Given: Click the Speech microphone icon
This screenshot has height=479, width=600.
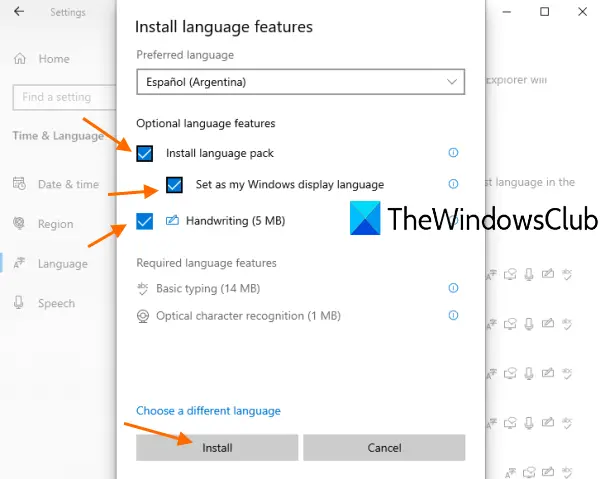Looking at the screenshot, I should (x=18, y=302).
